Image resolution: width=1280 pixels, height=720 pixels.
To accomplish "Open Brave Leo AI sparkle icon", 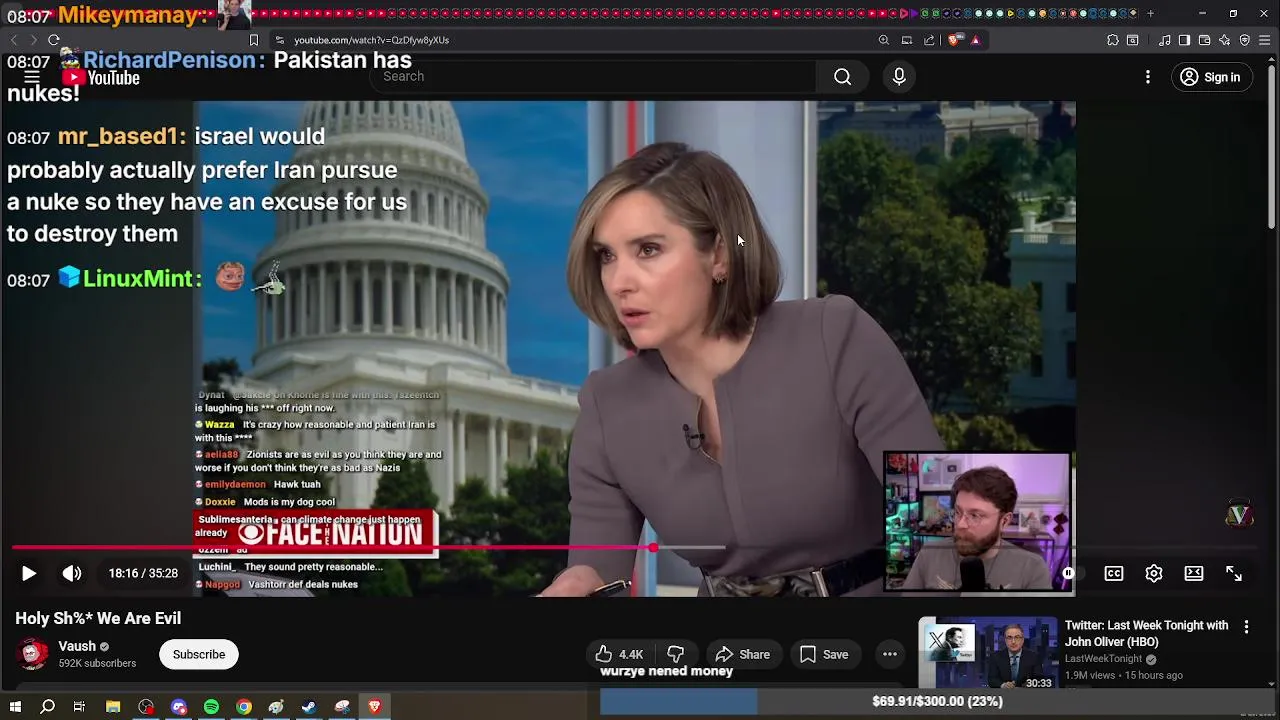I will [x=1224, y=40].
